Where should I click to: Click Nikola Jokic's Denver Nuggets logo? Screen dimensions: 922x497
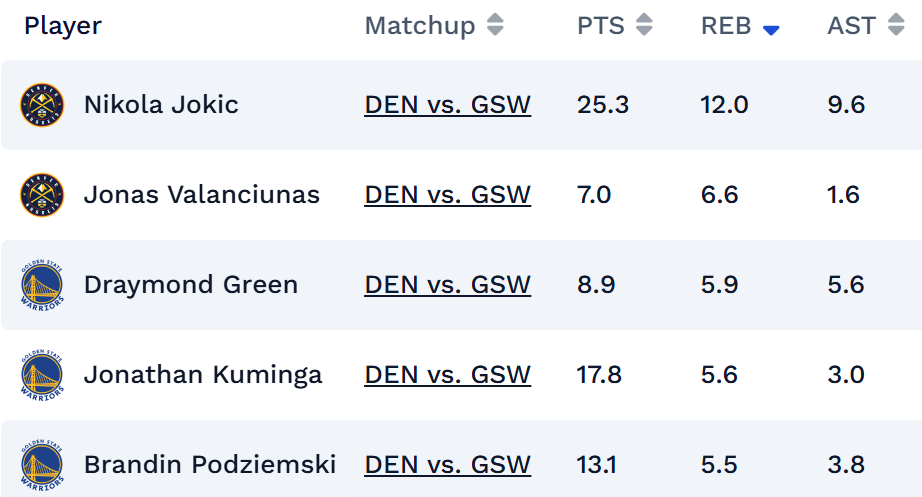[41, 105]
